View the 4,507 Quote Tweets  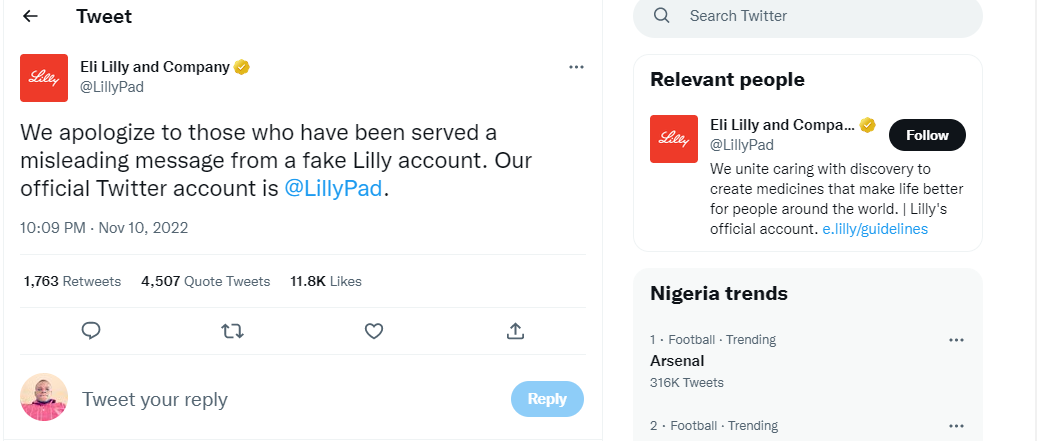tap(206, 281)
